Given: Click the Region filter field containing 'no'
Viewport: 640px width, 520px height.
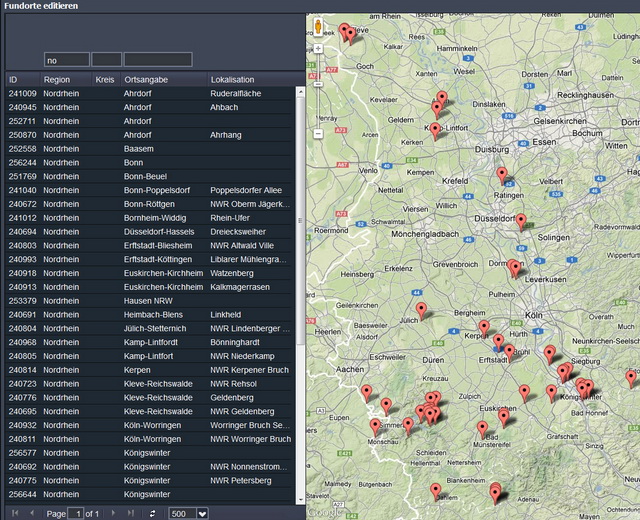Looking at the screenshot, I should tap(66, 60).
